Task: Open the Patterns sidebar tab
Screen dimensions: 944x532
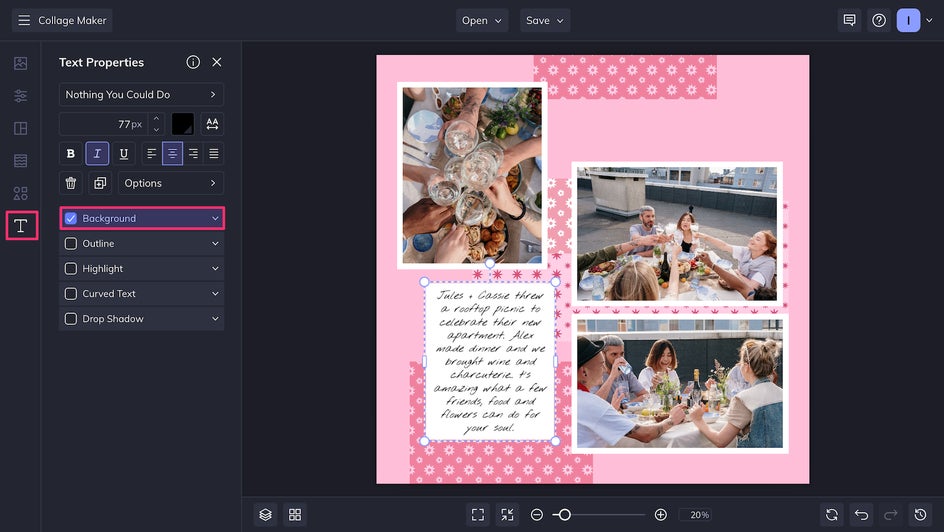Action: (x=20, y=161)
